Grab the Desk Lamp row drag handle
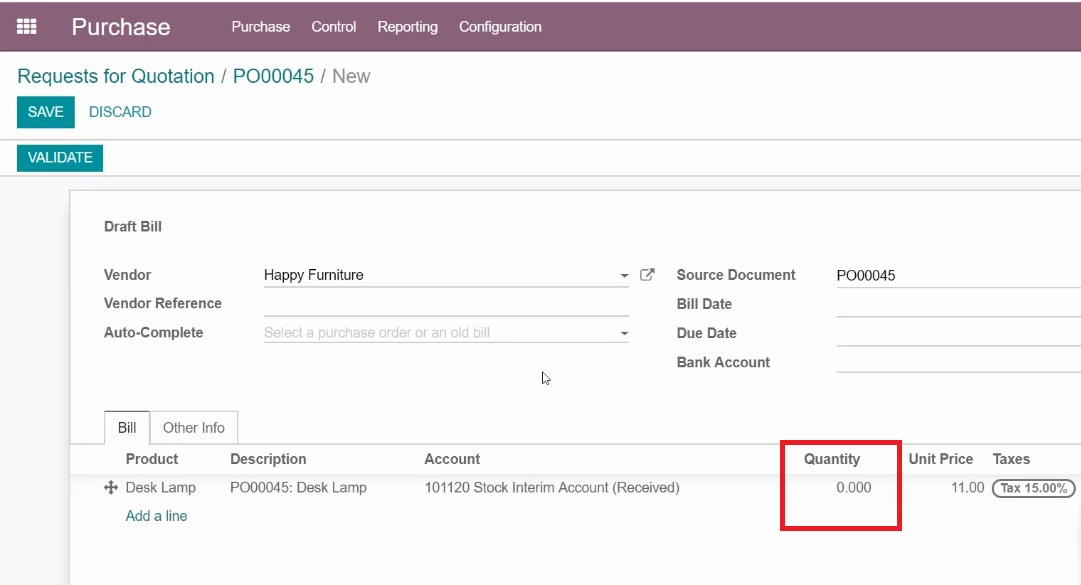Screen dimensions: 1081x585 coord(110,488)
